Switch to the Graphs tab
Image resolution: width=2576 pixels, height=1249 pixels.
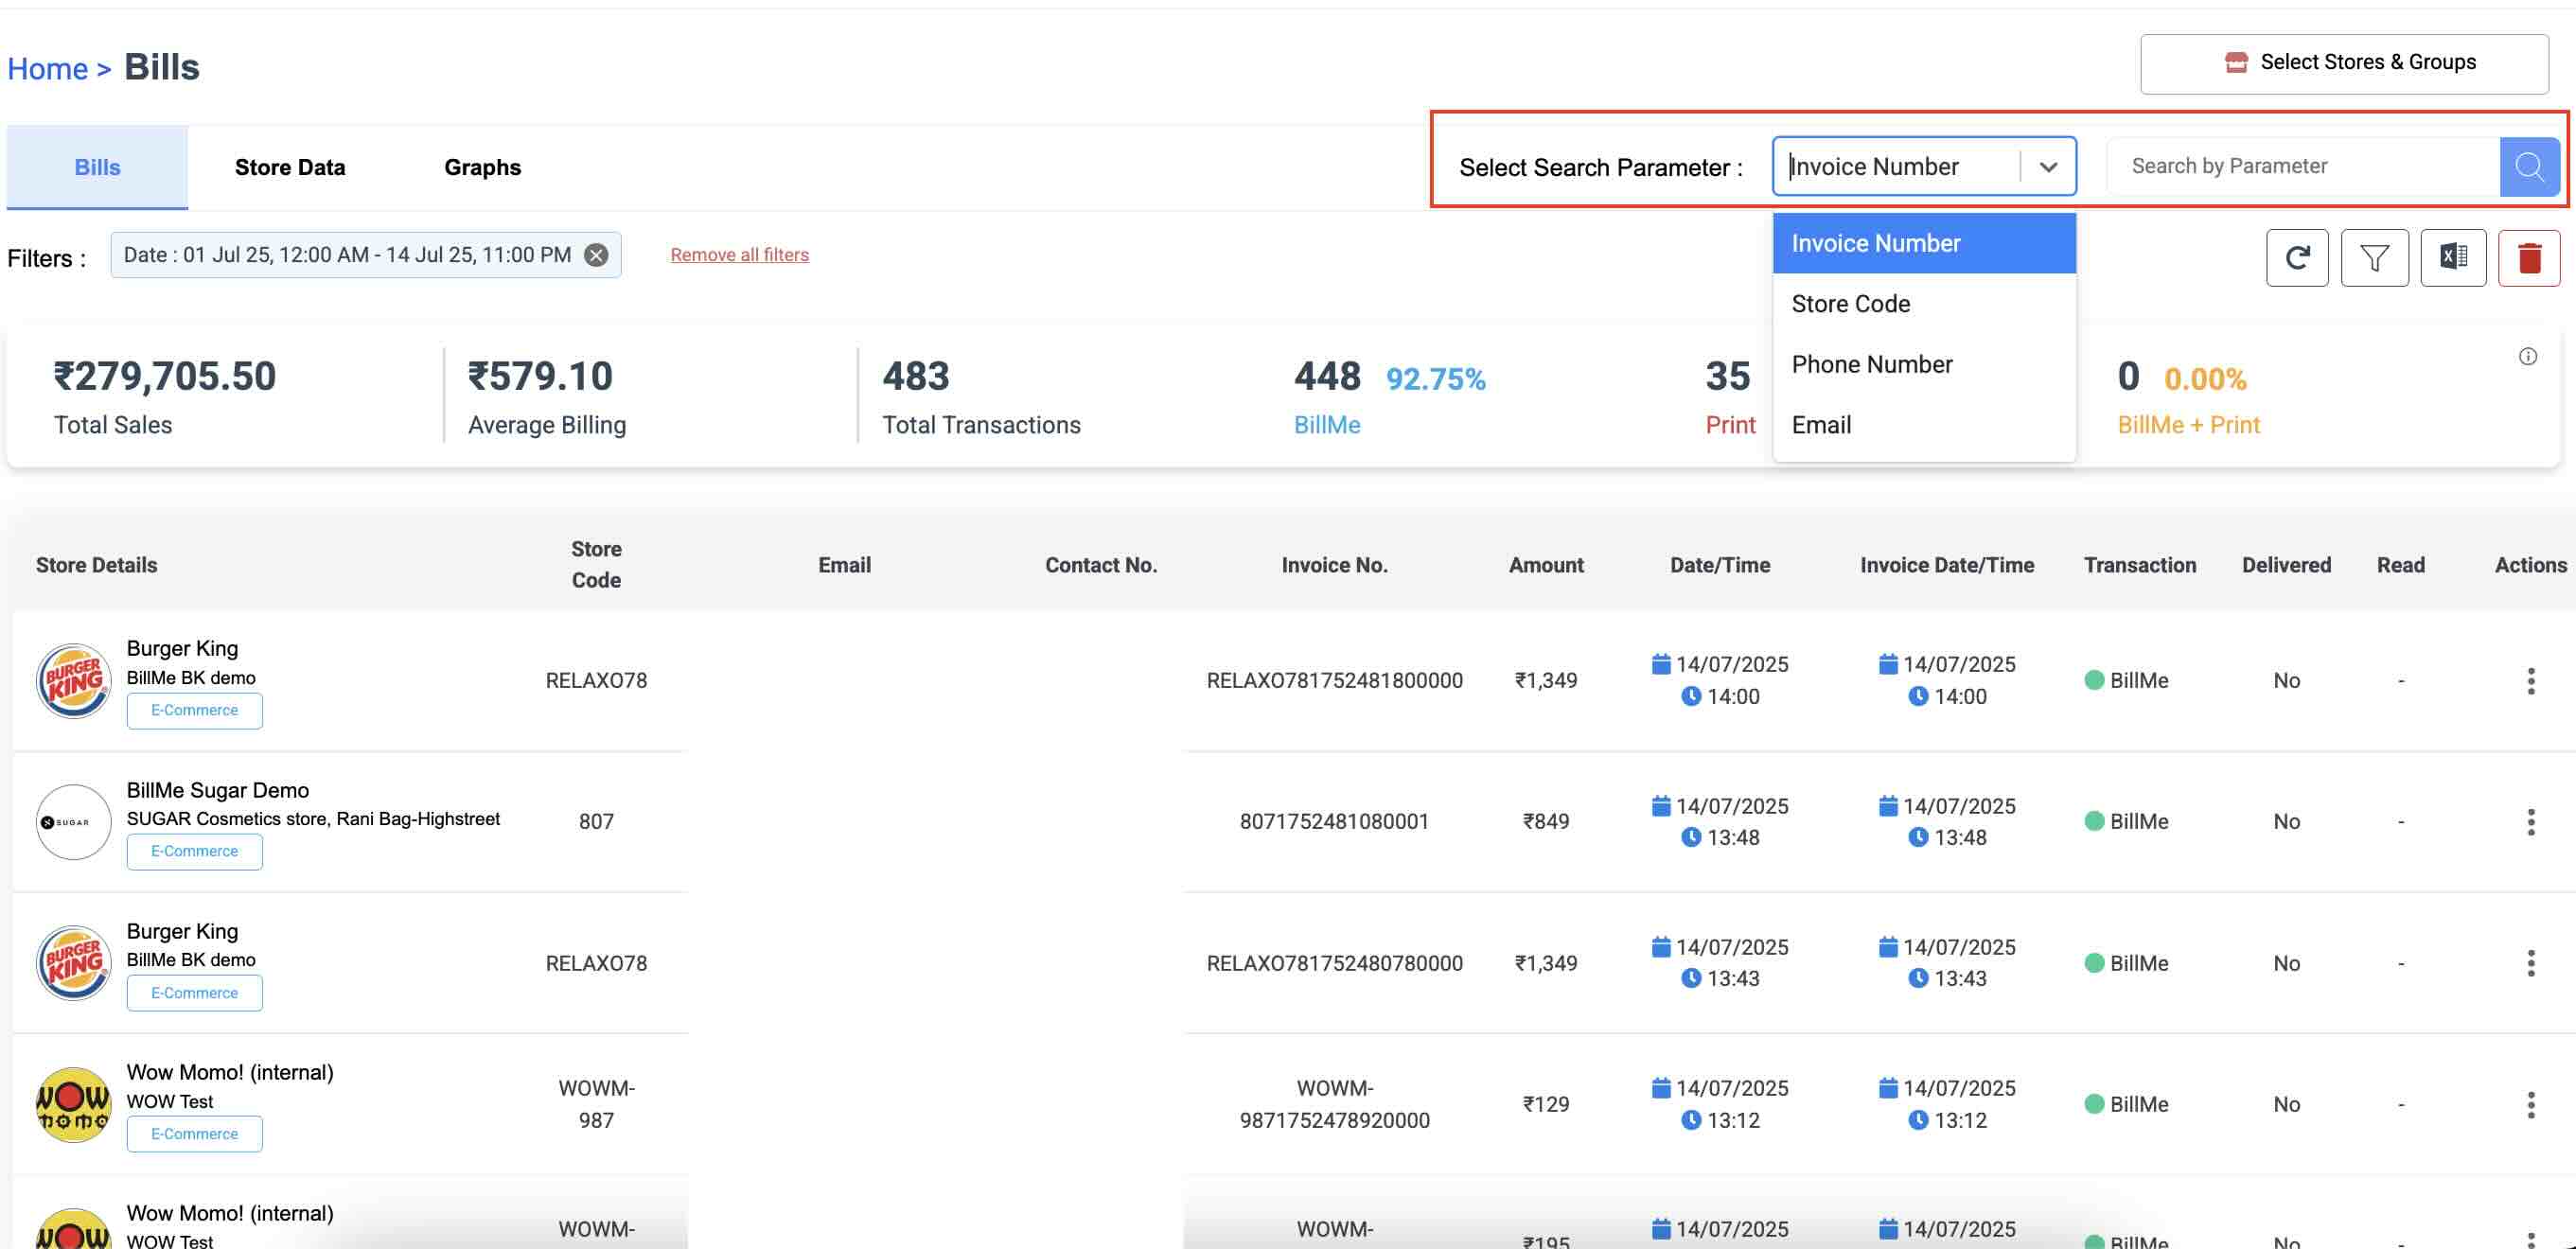[x=482, y=167]
